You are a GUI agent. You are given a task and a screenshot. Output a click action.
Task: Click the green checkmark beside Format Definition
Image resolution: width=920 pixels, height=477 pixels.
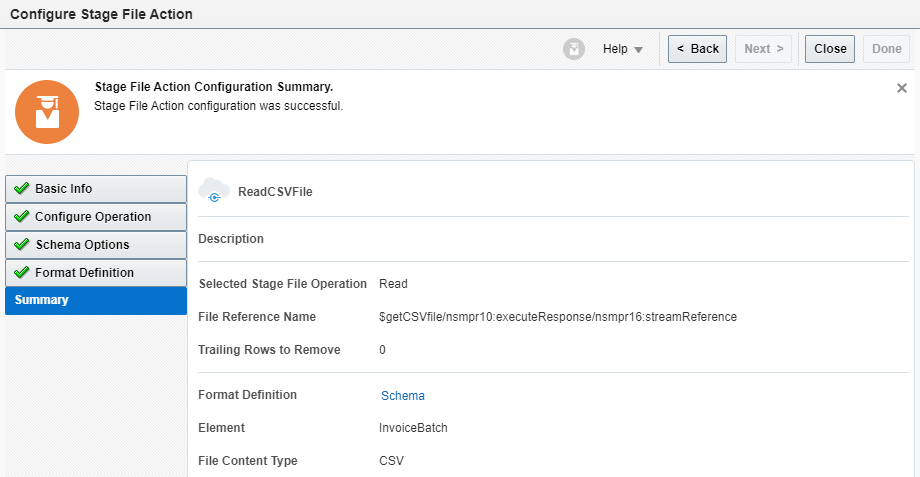[x=21, y=273]
